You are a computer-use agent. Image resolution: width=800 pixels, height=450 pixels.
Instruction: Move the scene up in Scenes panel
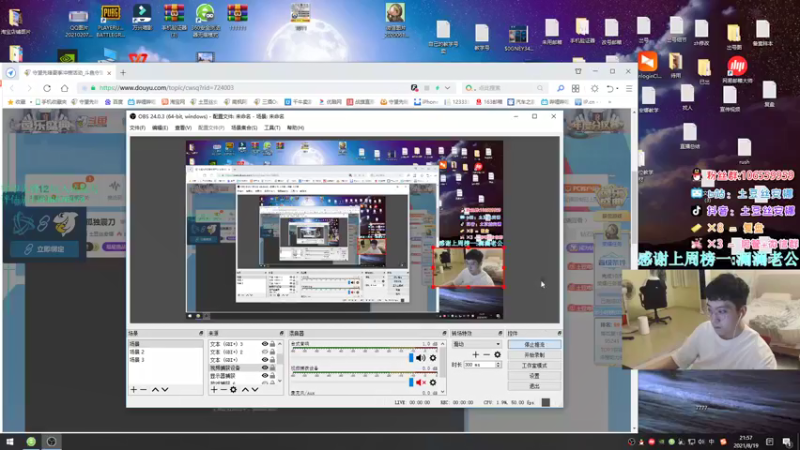[155, 390]
